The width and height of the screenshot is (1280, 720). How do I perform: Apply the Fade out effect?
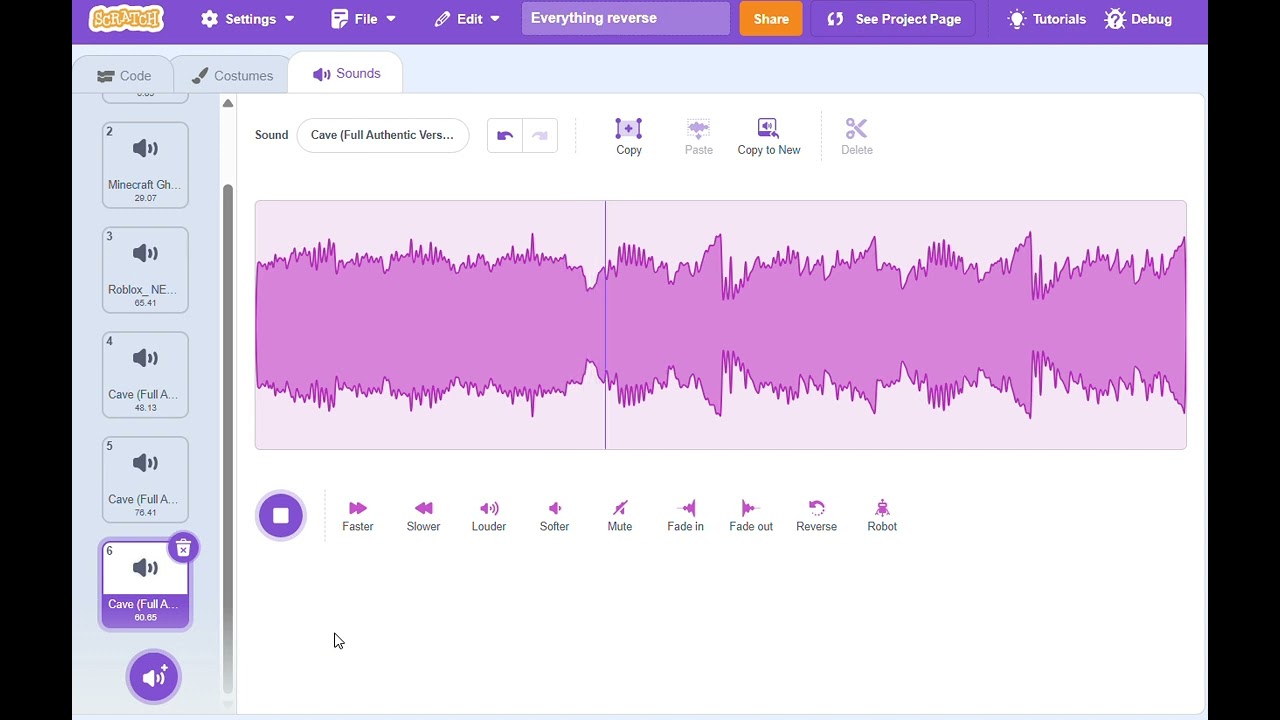(x=751, y=516)
